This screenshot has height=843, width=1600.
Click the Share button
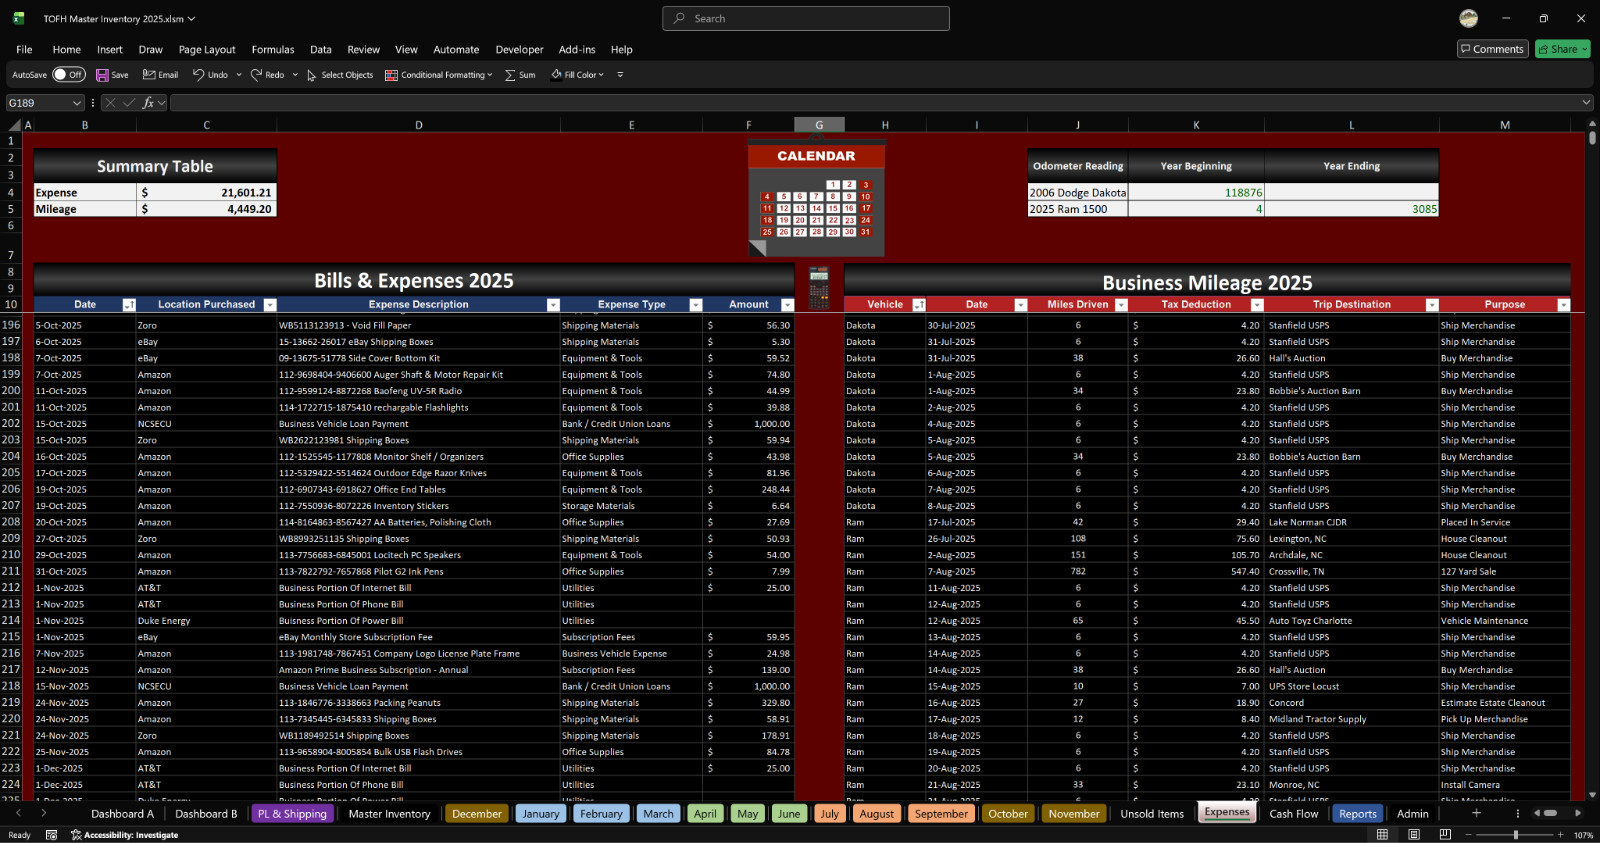click(1562, 49)
